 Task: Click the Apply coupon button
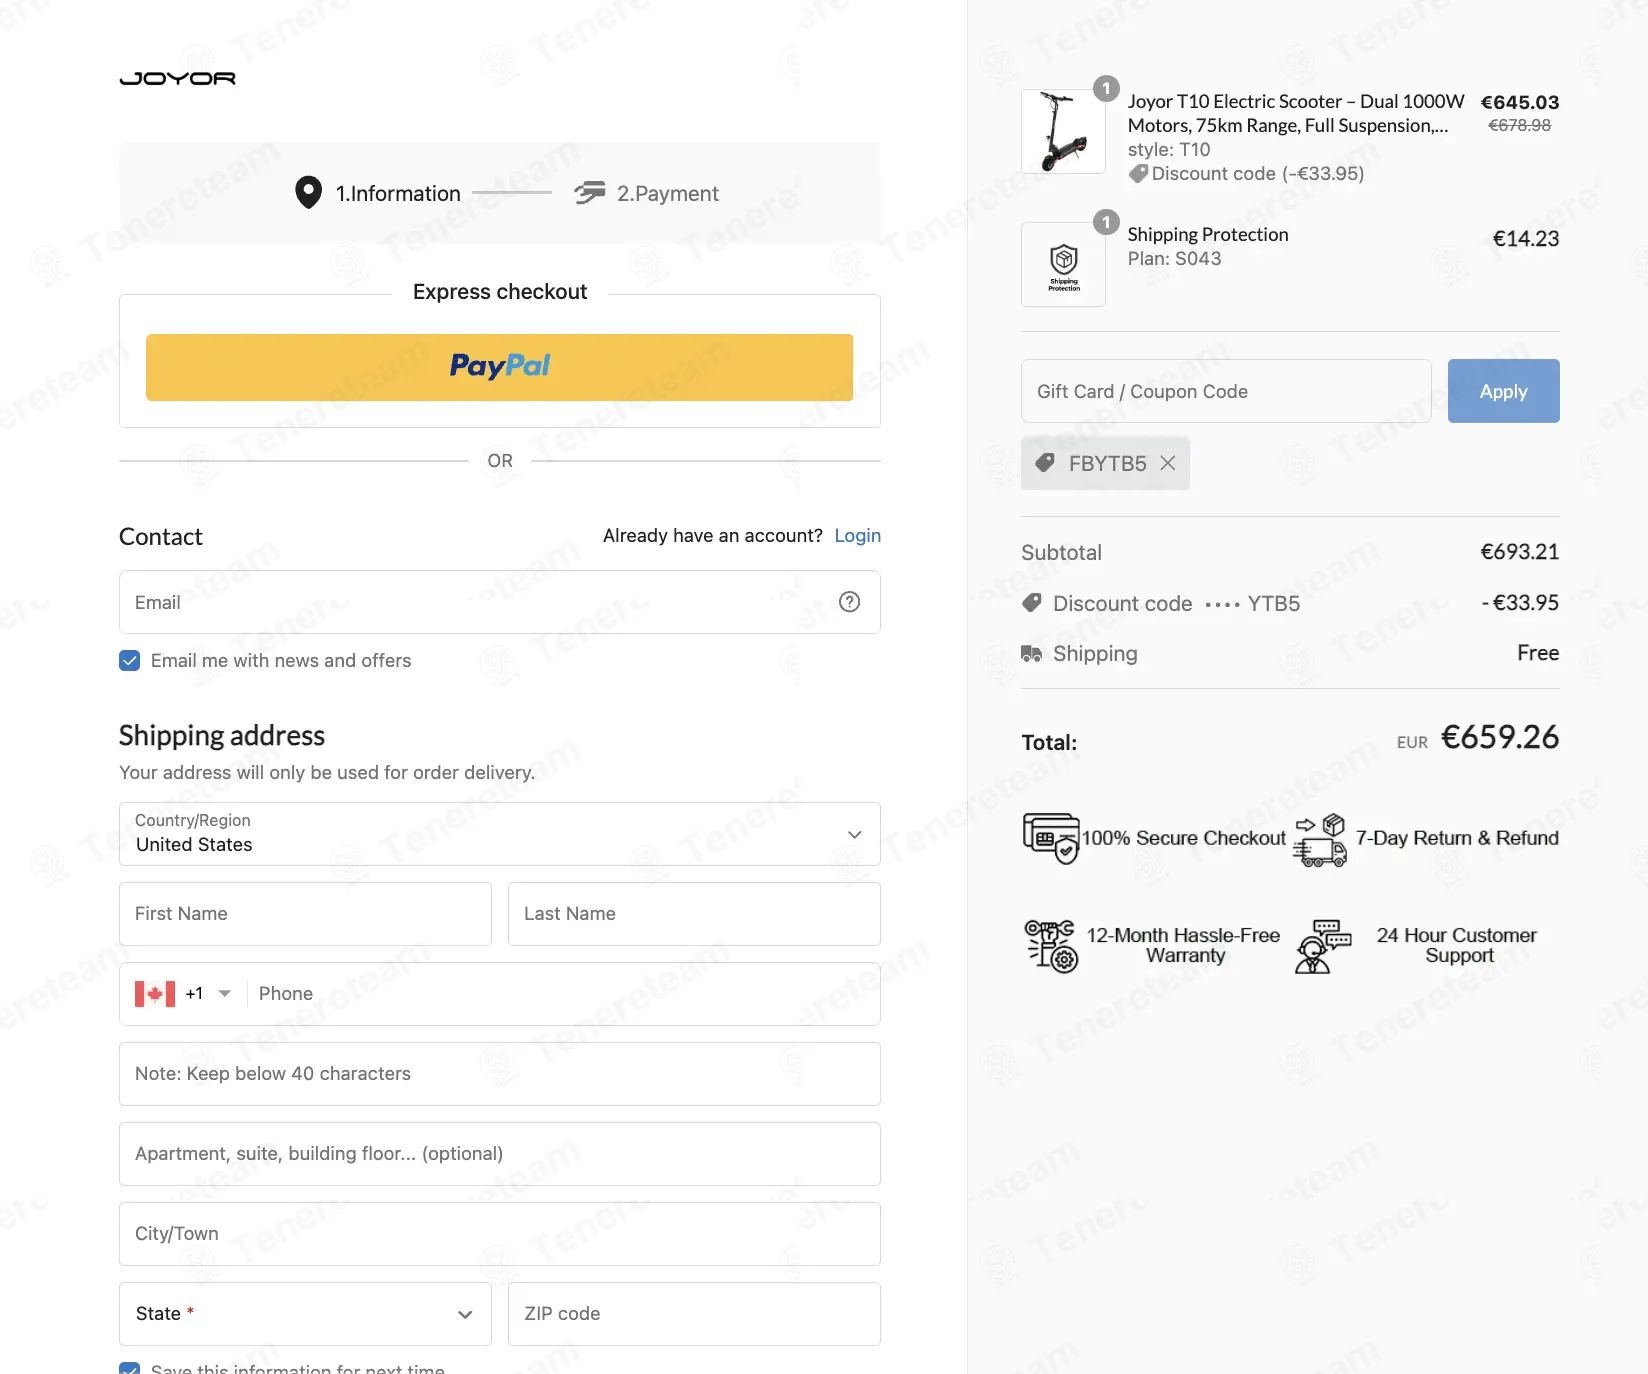tap(1503, 391)
